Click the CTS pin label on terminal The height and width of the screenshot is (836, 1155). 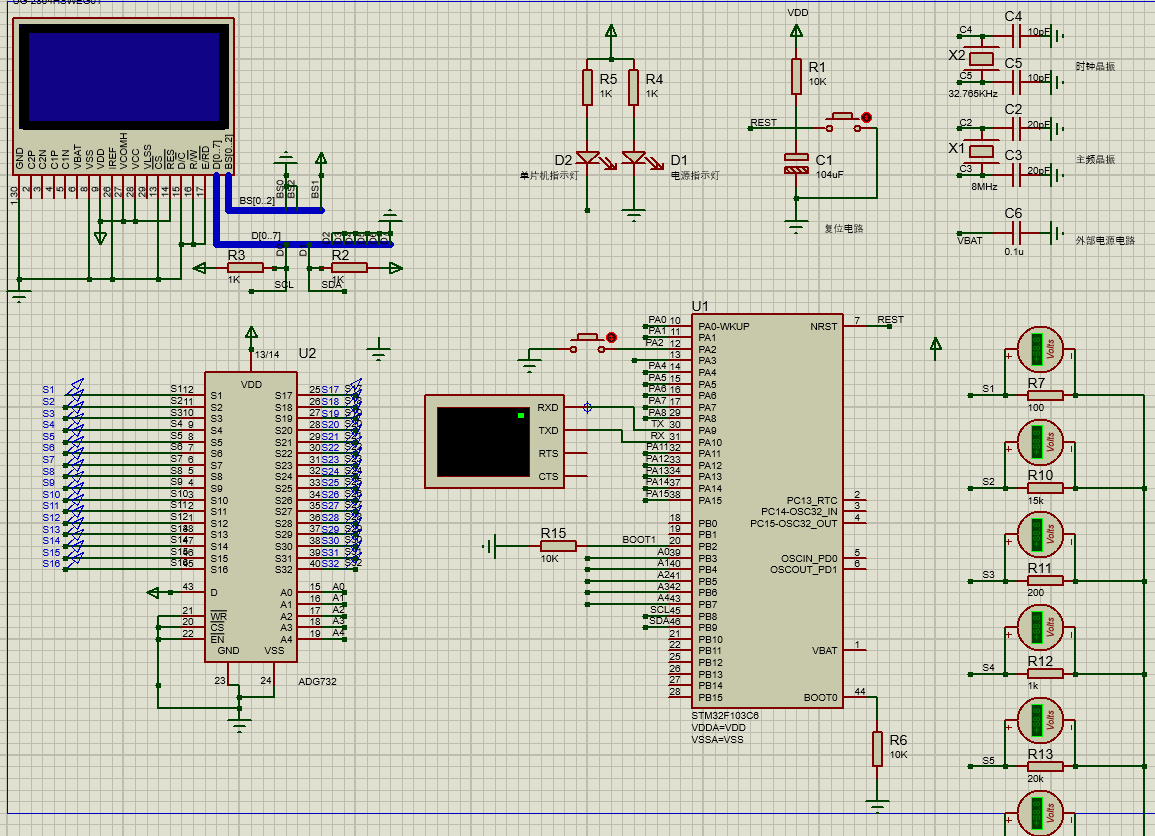pyautogui.click(x=548, y=477)
